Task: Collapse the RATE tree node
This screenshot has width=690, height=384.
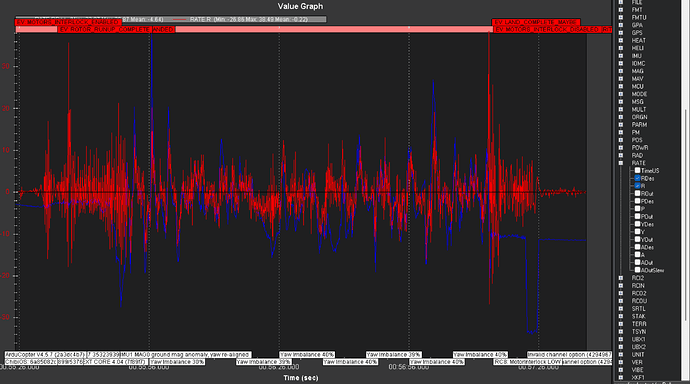Action: (621, 163)
